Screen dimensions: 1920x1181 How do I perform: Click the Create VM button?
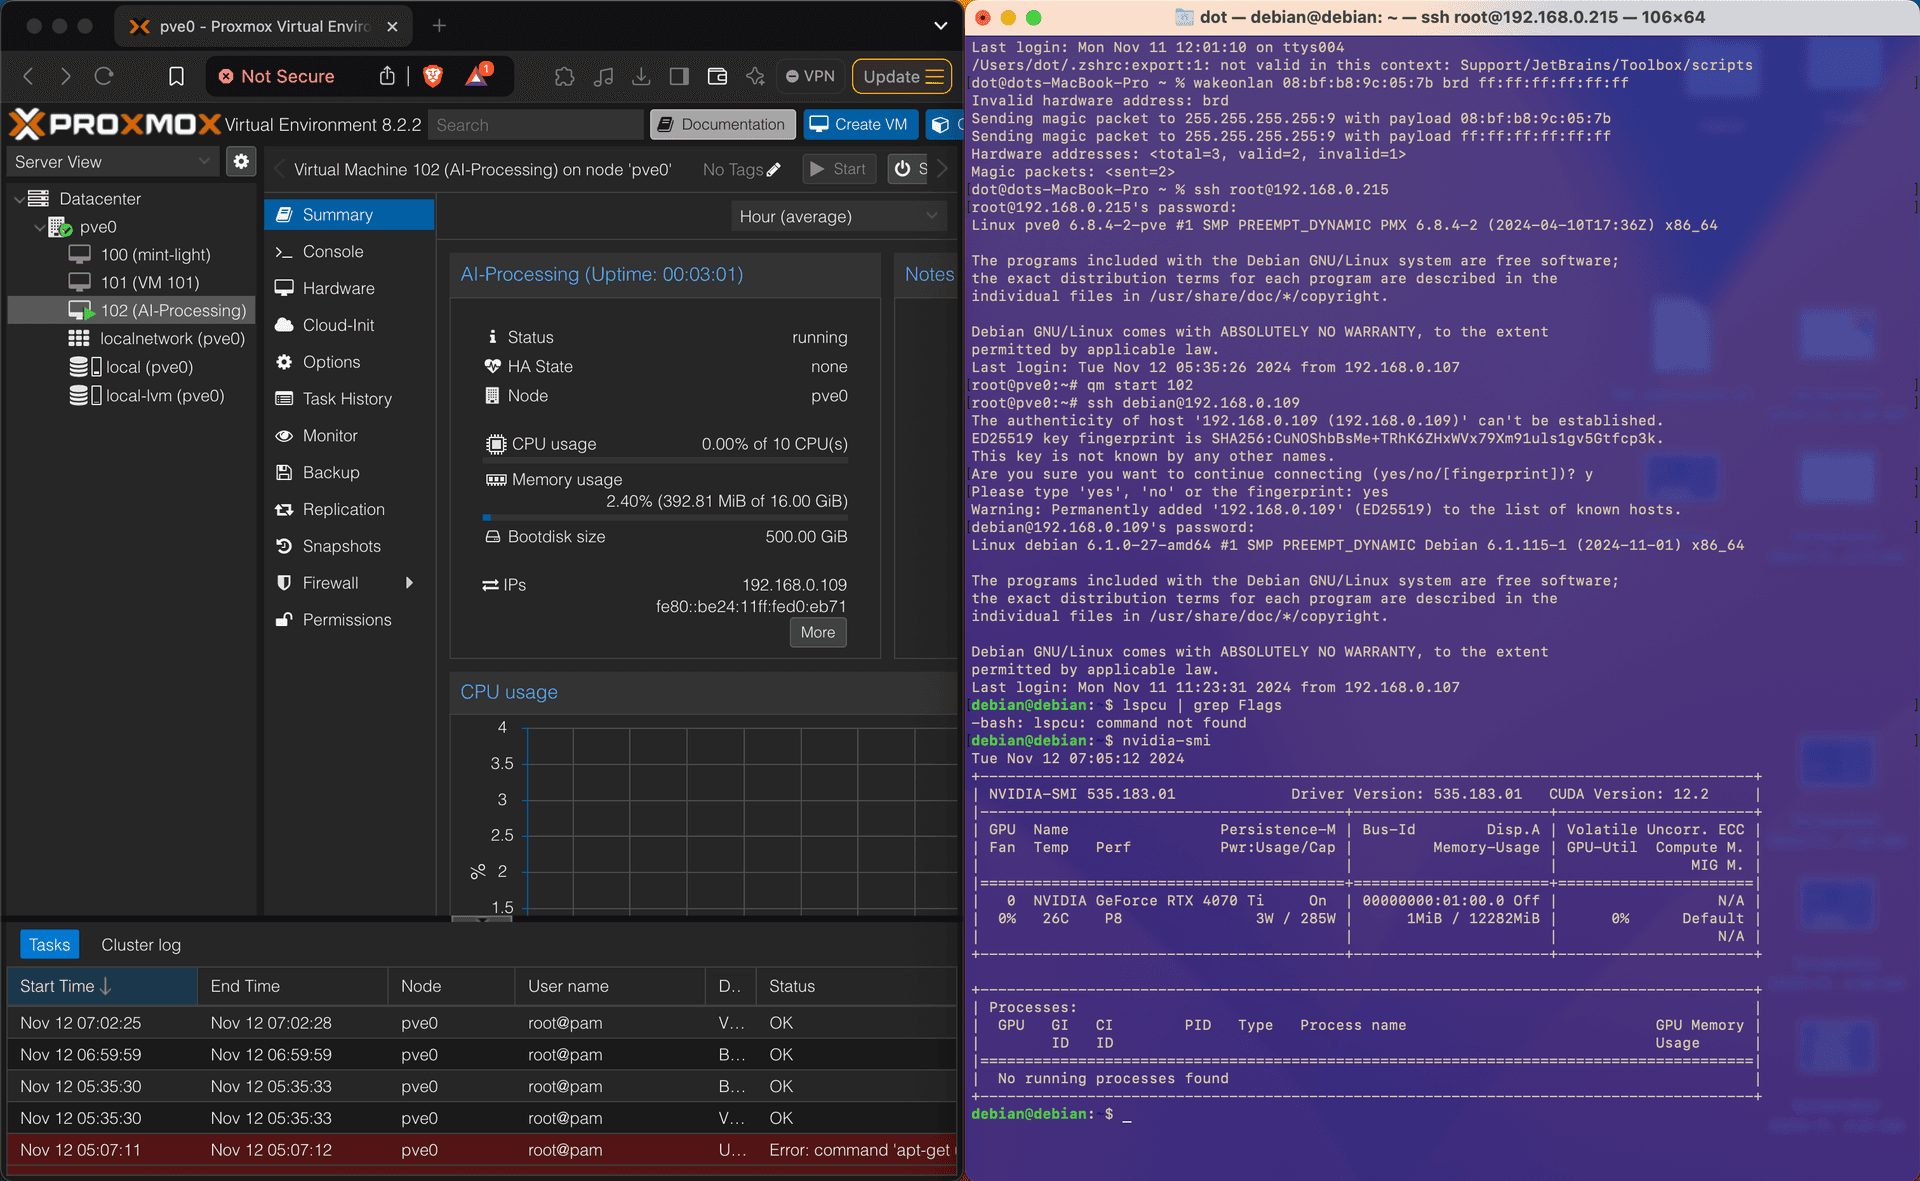pos(861,124)
